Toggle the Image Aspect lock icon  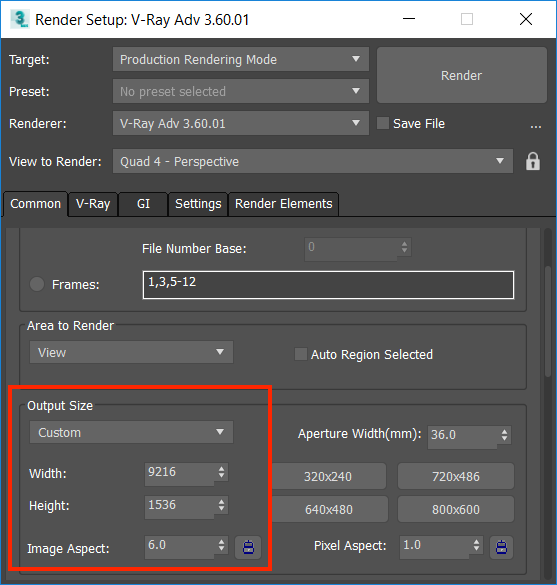(248, 547)
